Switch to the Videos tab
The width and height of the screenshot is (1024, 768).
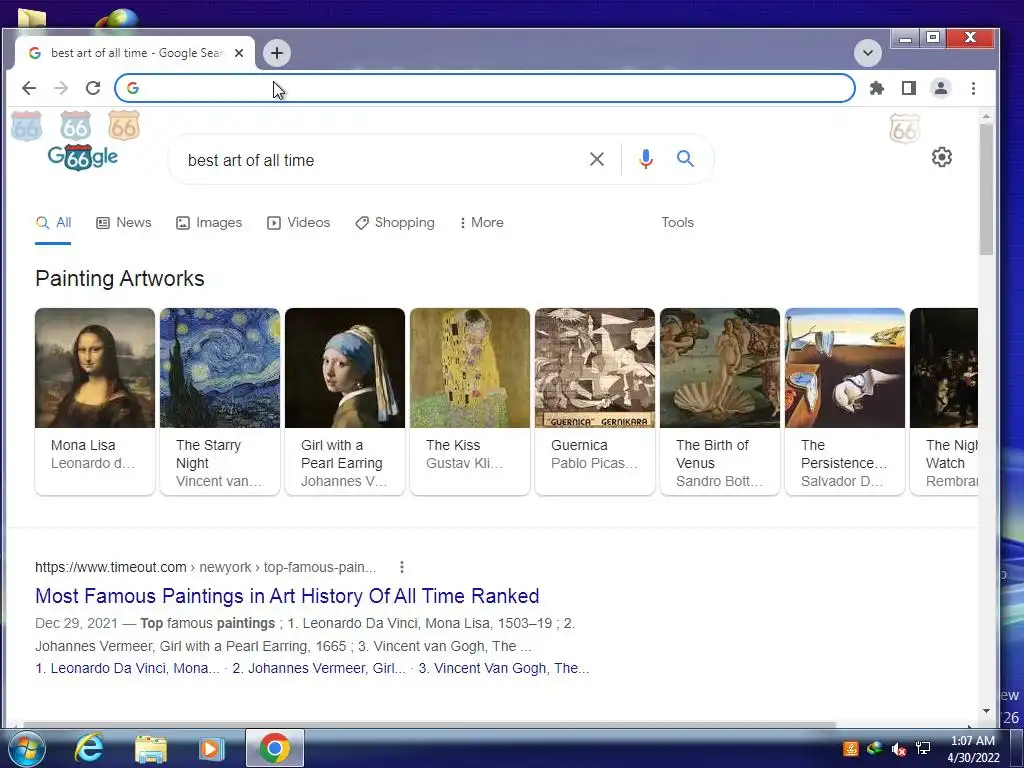pos(298,223)
